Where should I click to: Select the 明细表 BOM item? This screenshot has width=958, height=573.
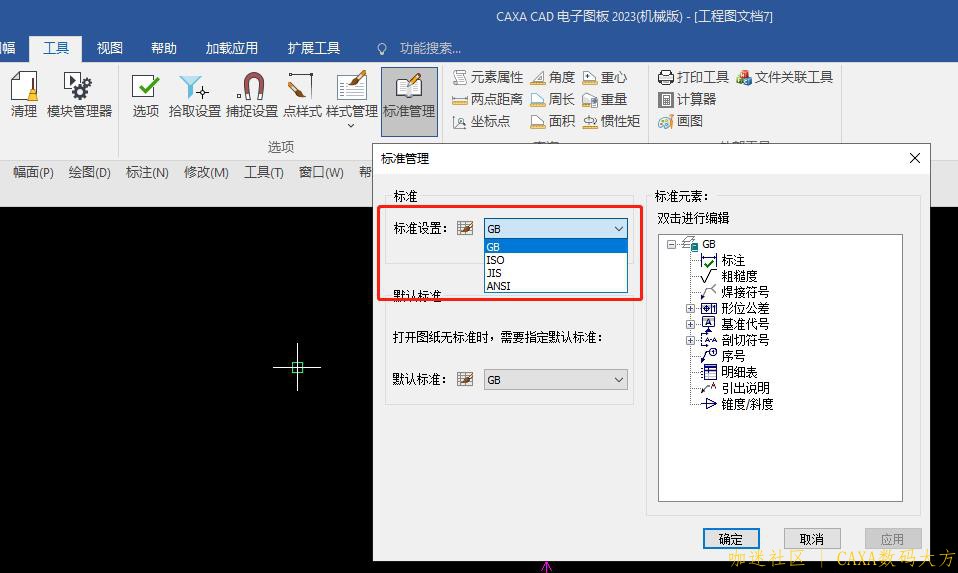coord(739,371)
